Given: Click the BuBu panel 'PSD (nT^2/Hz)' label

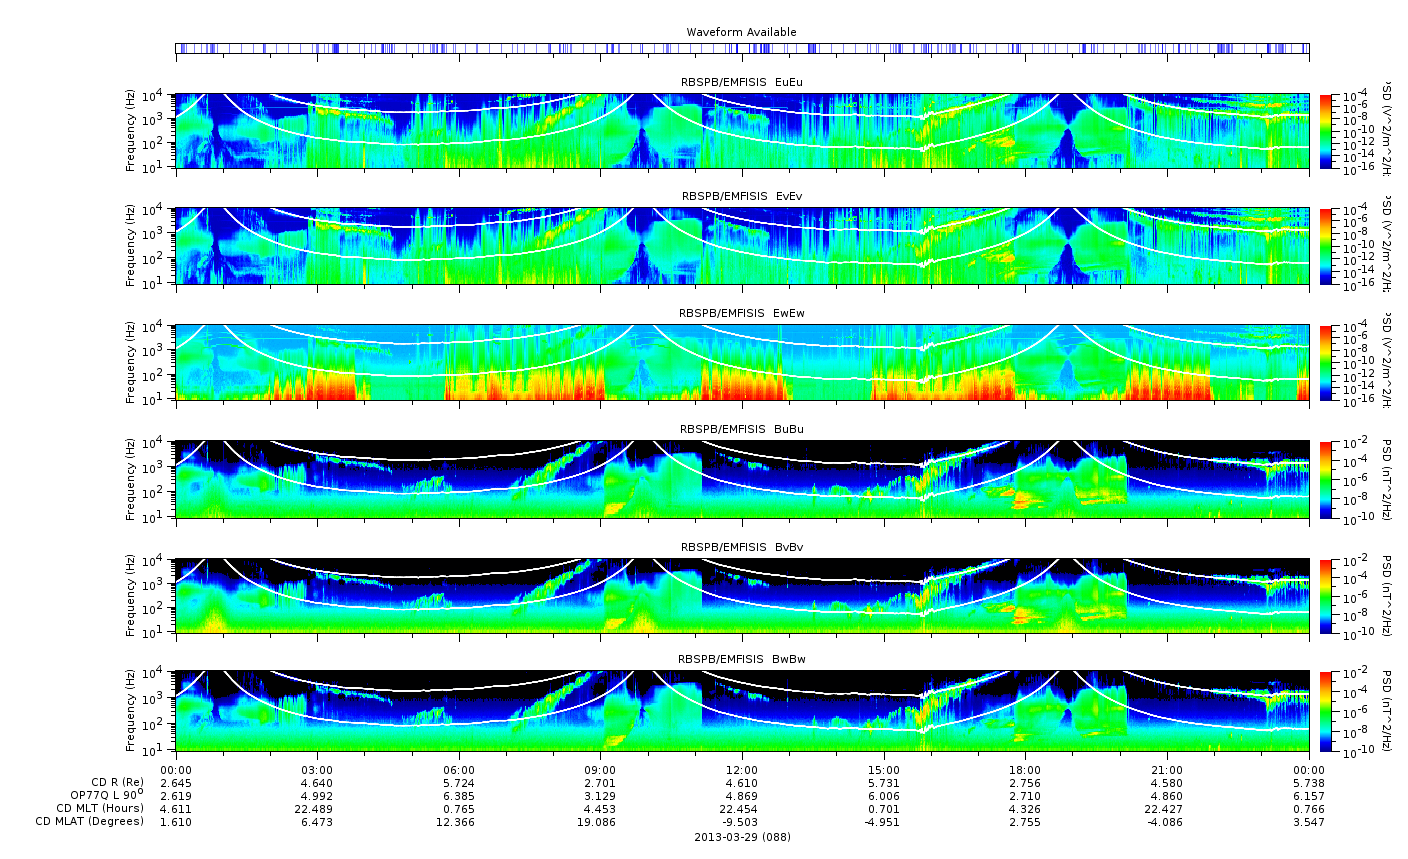Looking at the screenshot, I should (1386, 479).
